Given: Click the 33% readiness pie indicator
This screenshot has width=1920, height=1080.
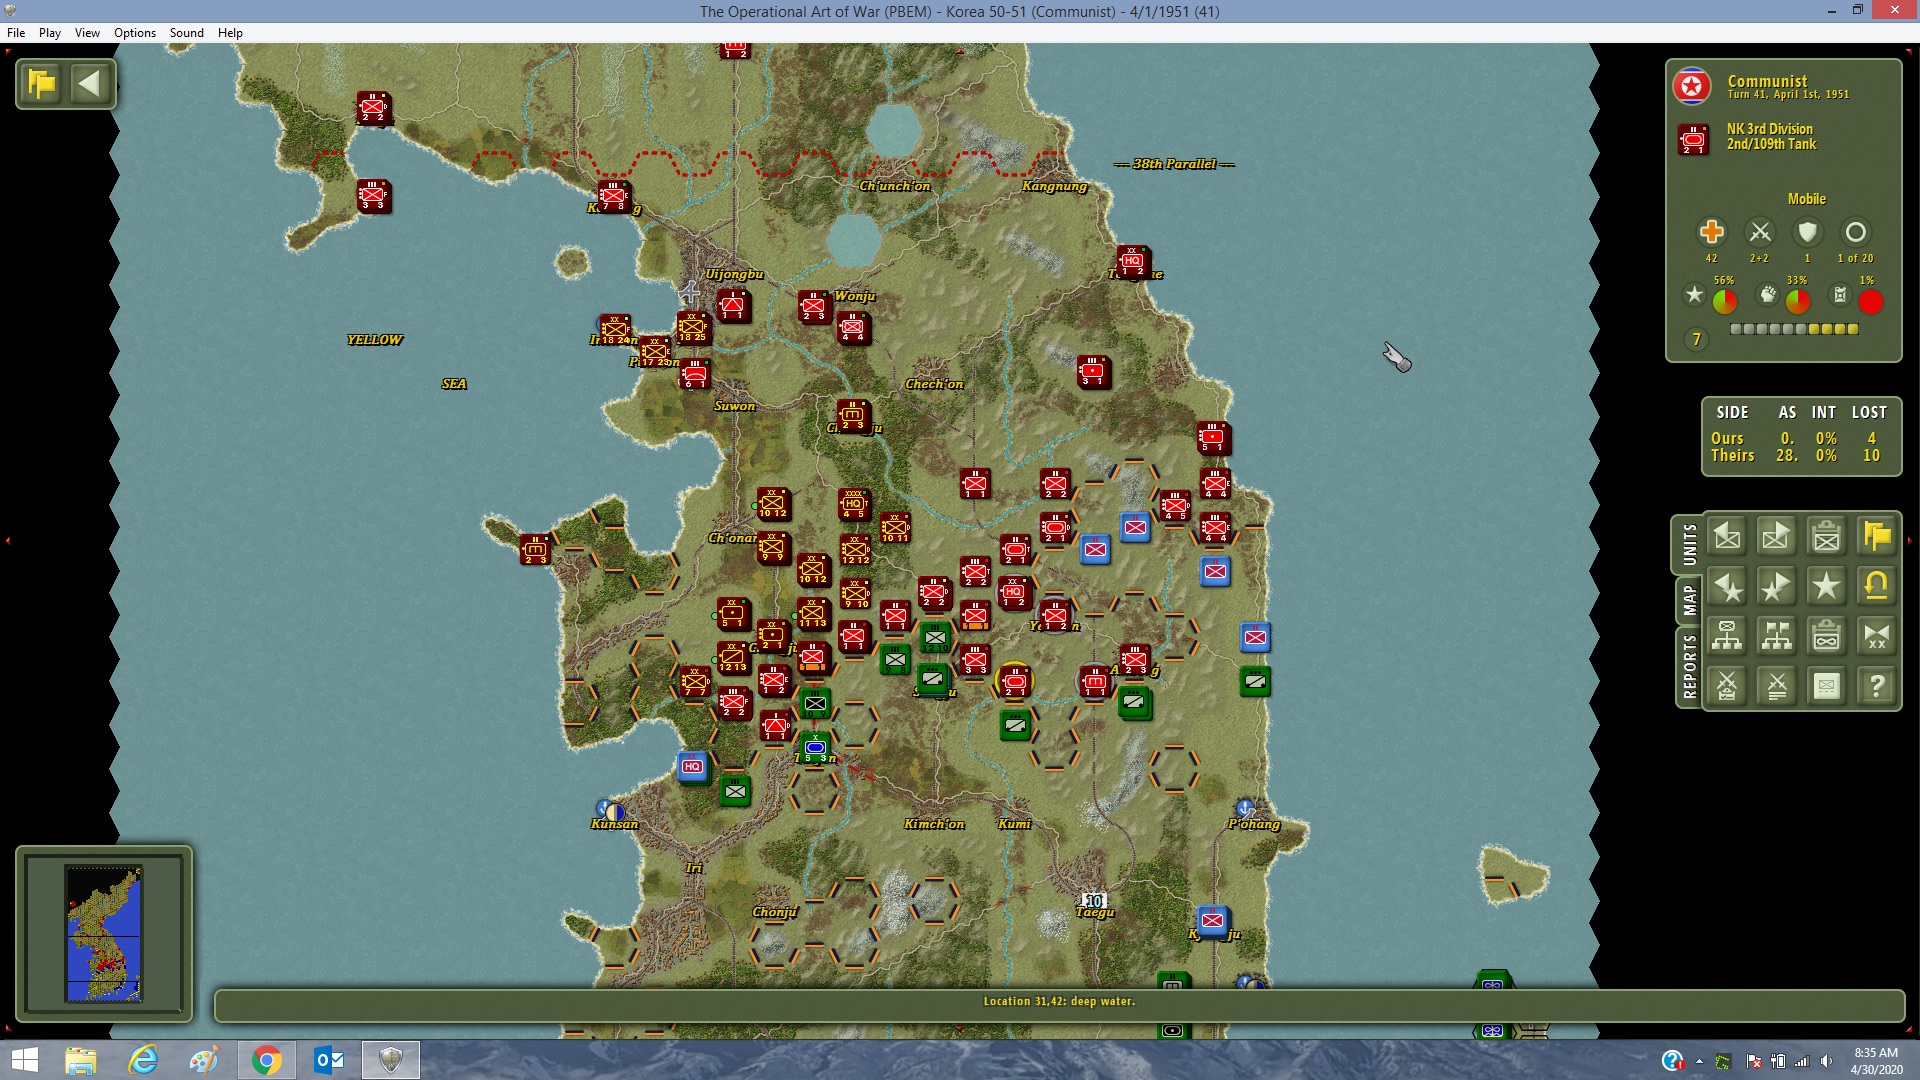Looking at the screenshot, I should click(x=1798, y=301).
